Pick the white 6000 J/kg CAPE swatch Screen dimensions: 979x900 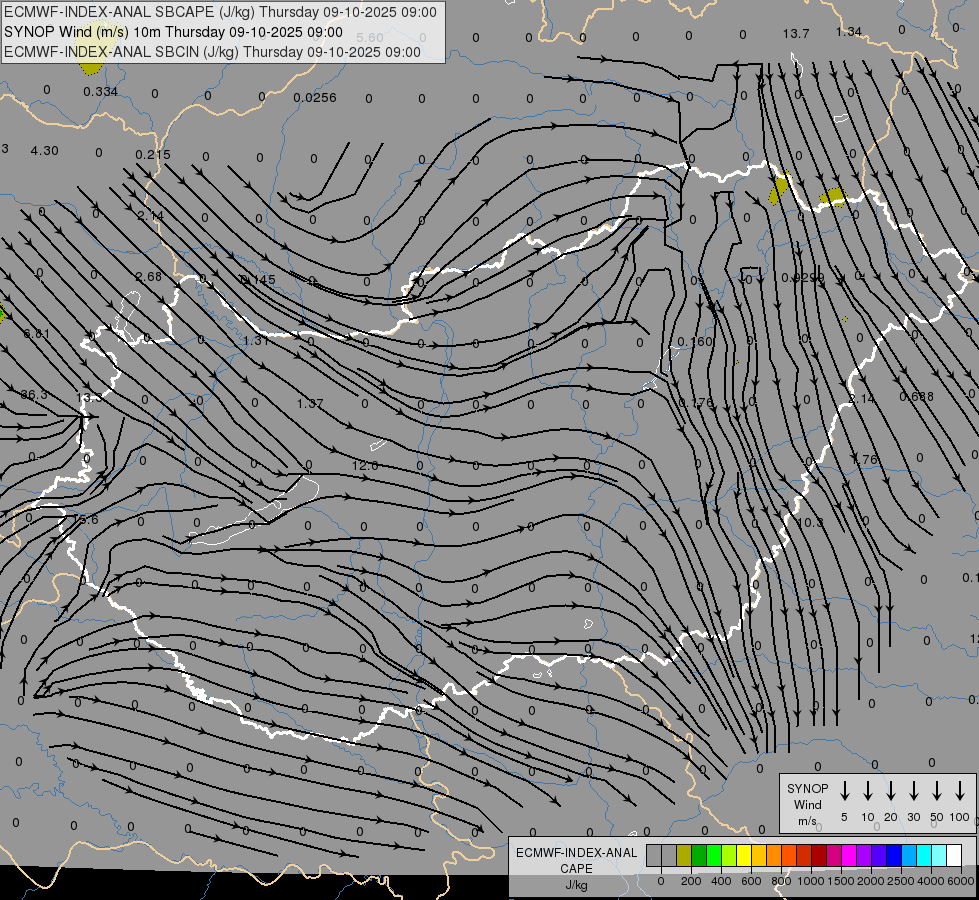[x=954, y=855]
